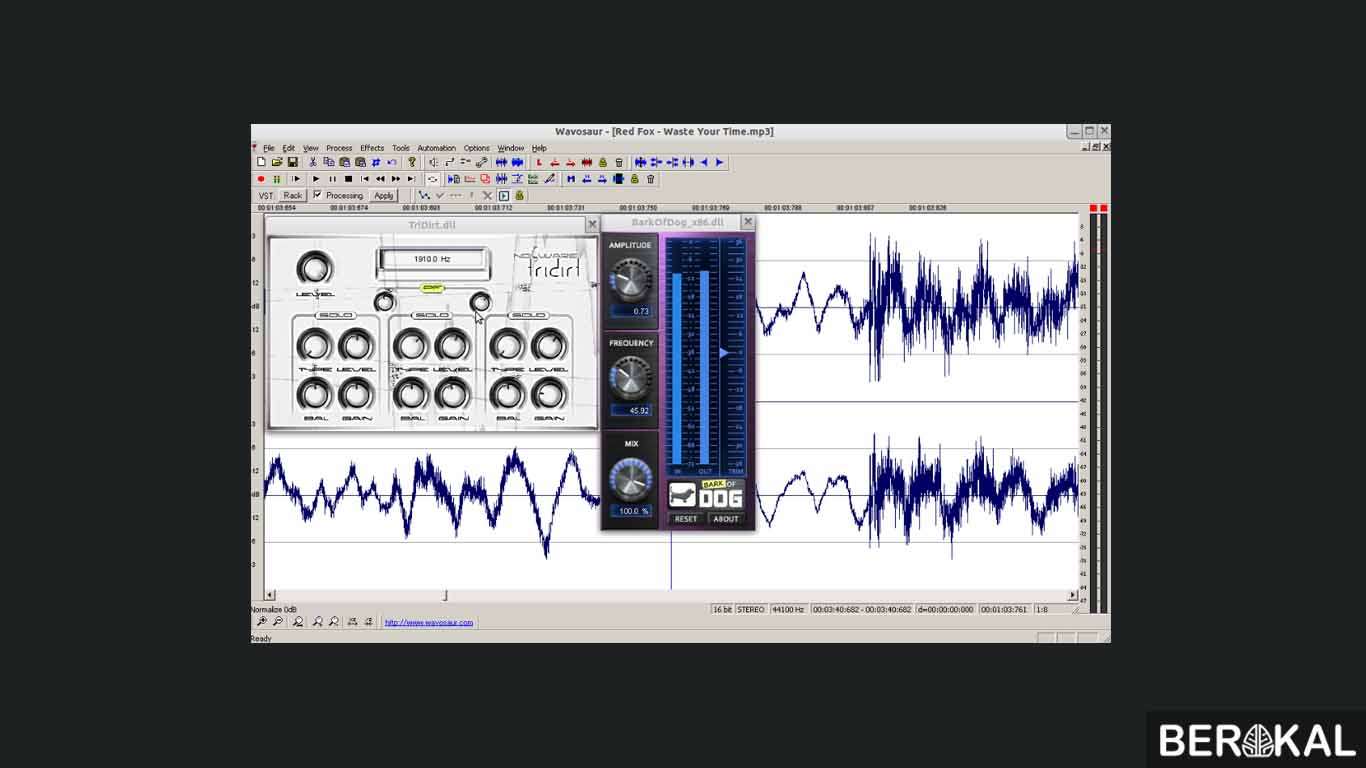Click the trim arrow on Bark of Dog meter
The image size is (1366, 768).
(724, 353)
